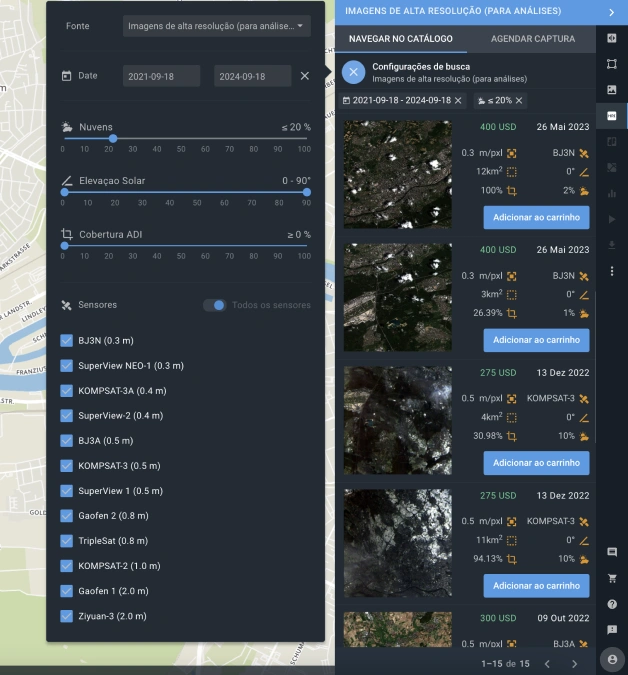Viewport: 628px width, 675px height.
Task: Open the 100% coverage 26 Mai 2023 thumbnail
Action: 398,174
